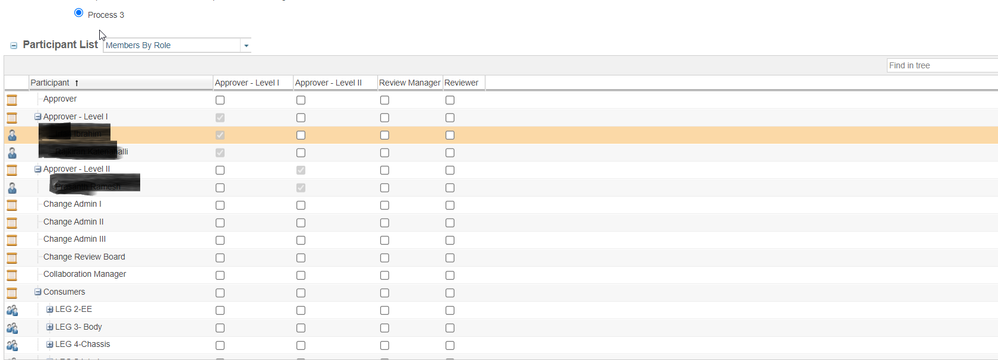Image resolution: width=998 pixels, height=360 pixels.
Task: Collapse the Participant List section
Action: 13,46
